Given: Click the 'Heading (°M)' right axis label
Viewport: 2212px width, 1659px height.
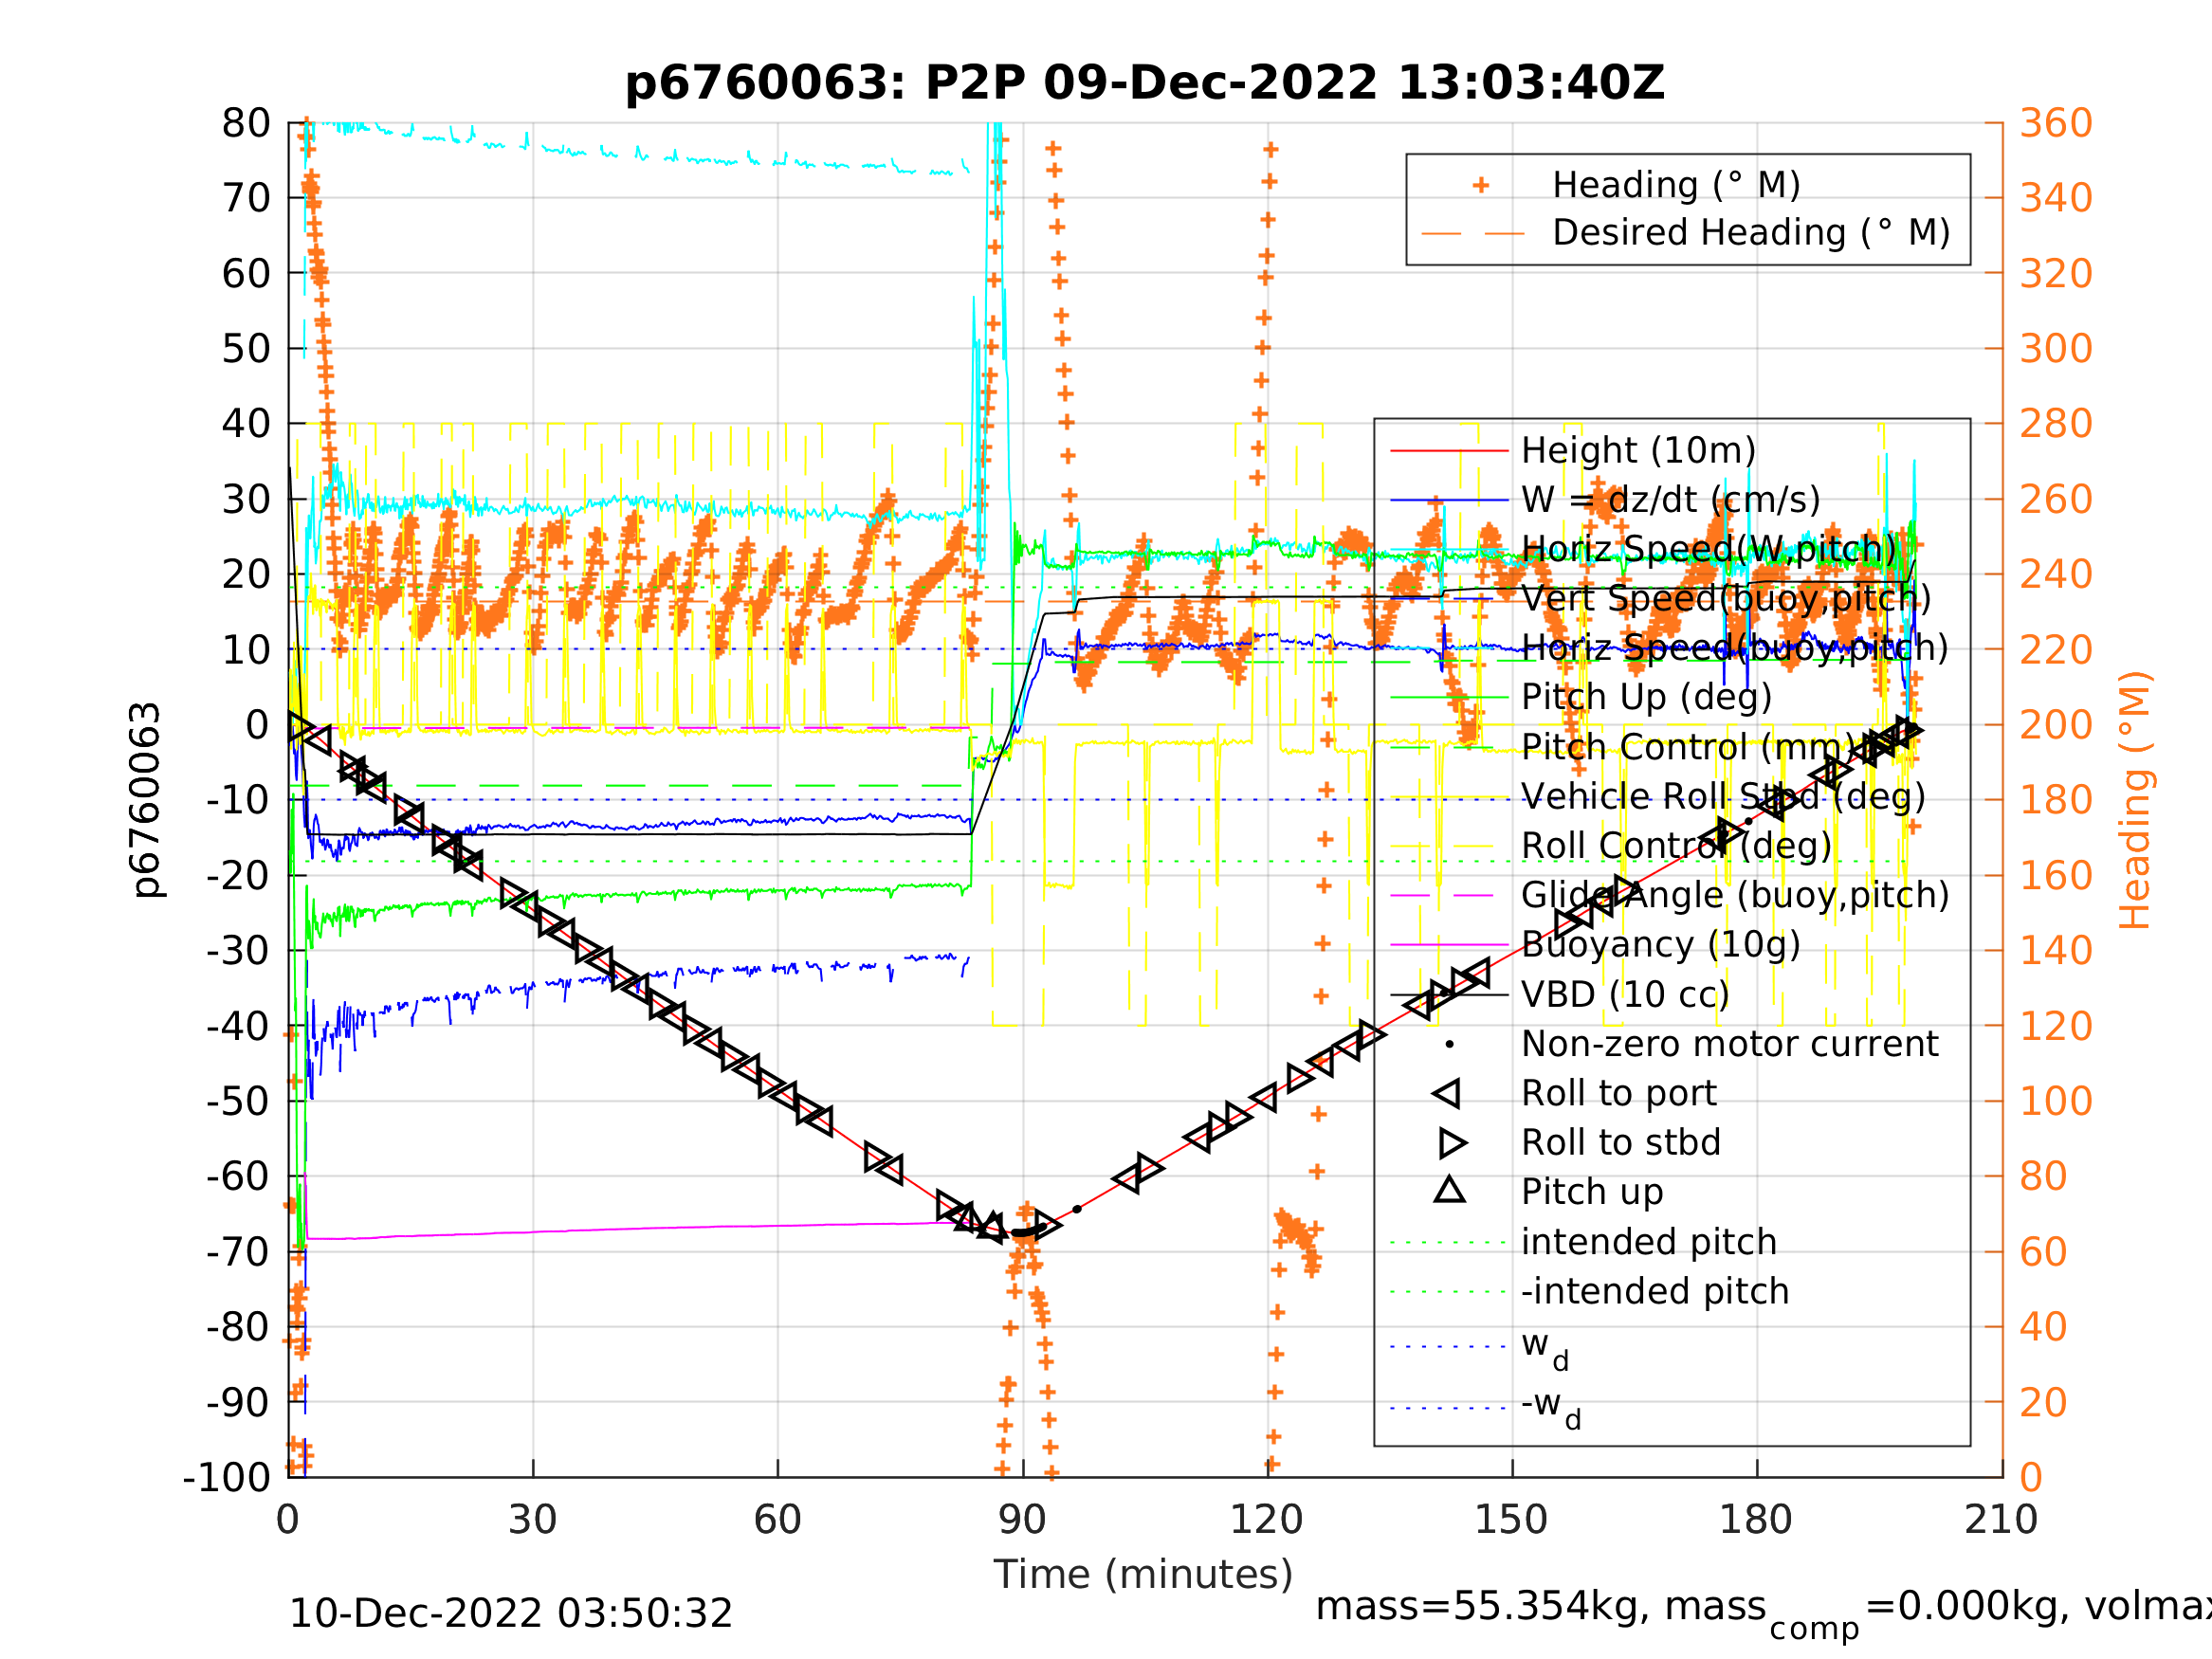Looking at the screenshot, I should click(x=2135, y=800).
